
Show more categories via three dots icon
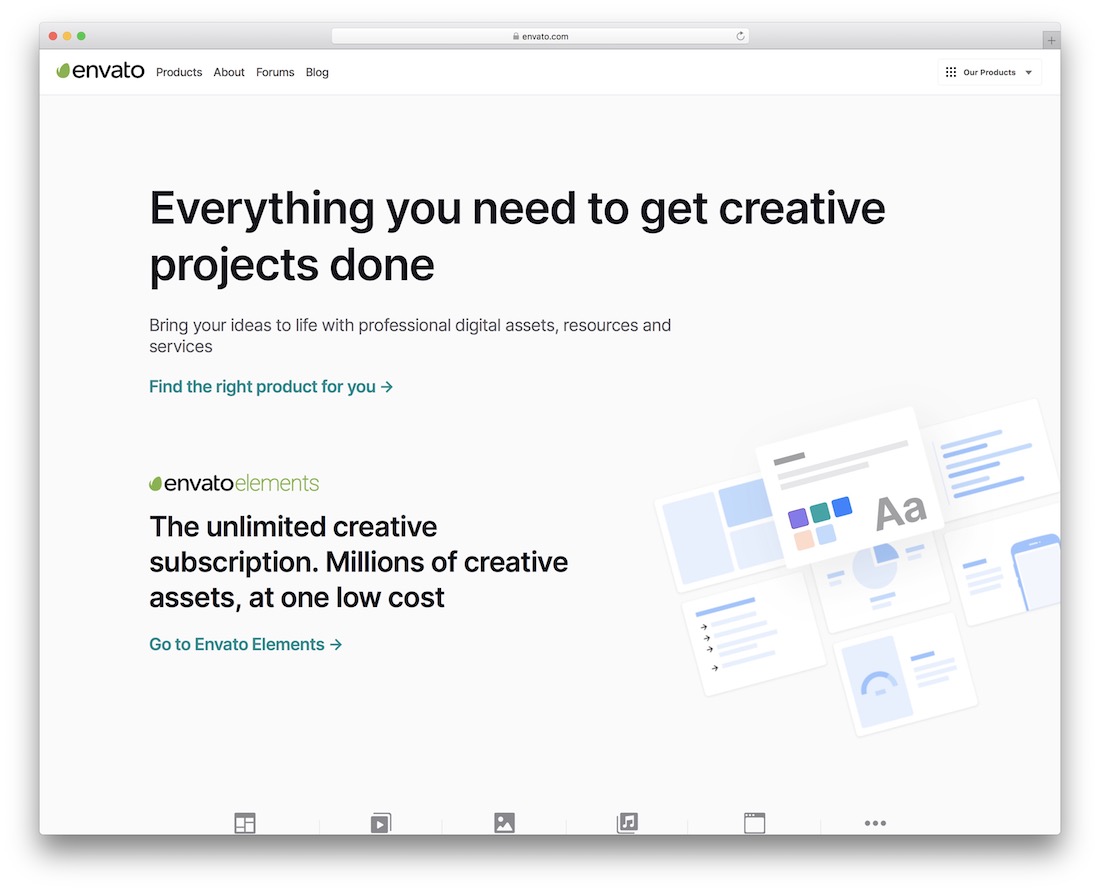pyautogui.click(x=876, y=823)
